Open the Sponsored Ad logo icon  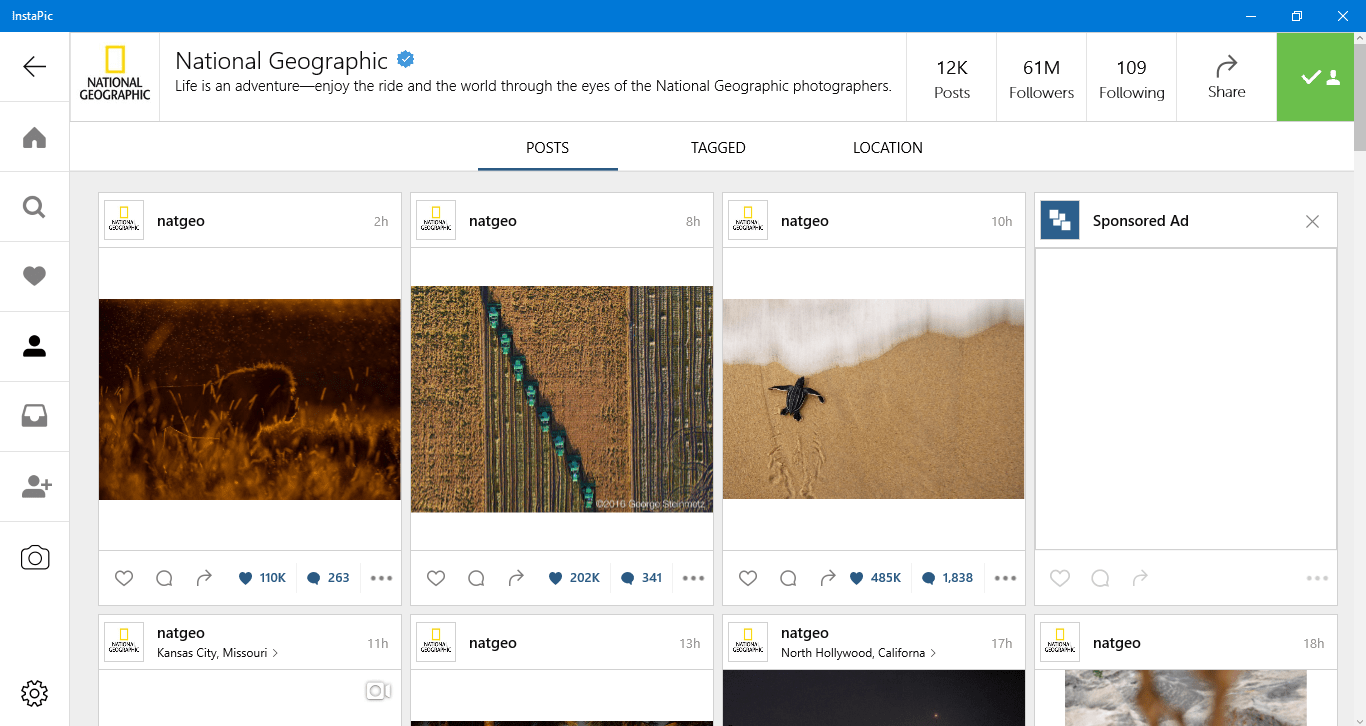1060,221
